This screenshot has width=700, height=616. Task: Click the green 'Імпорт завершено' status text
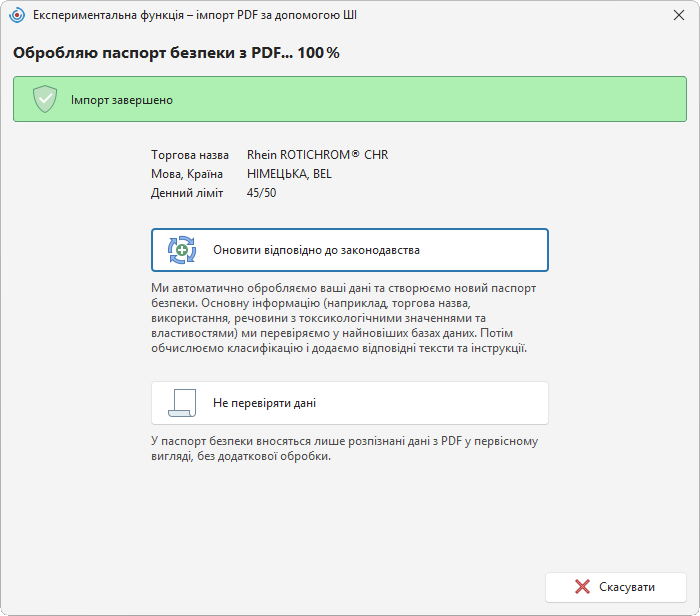click(x=122, y=100)
